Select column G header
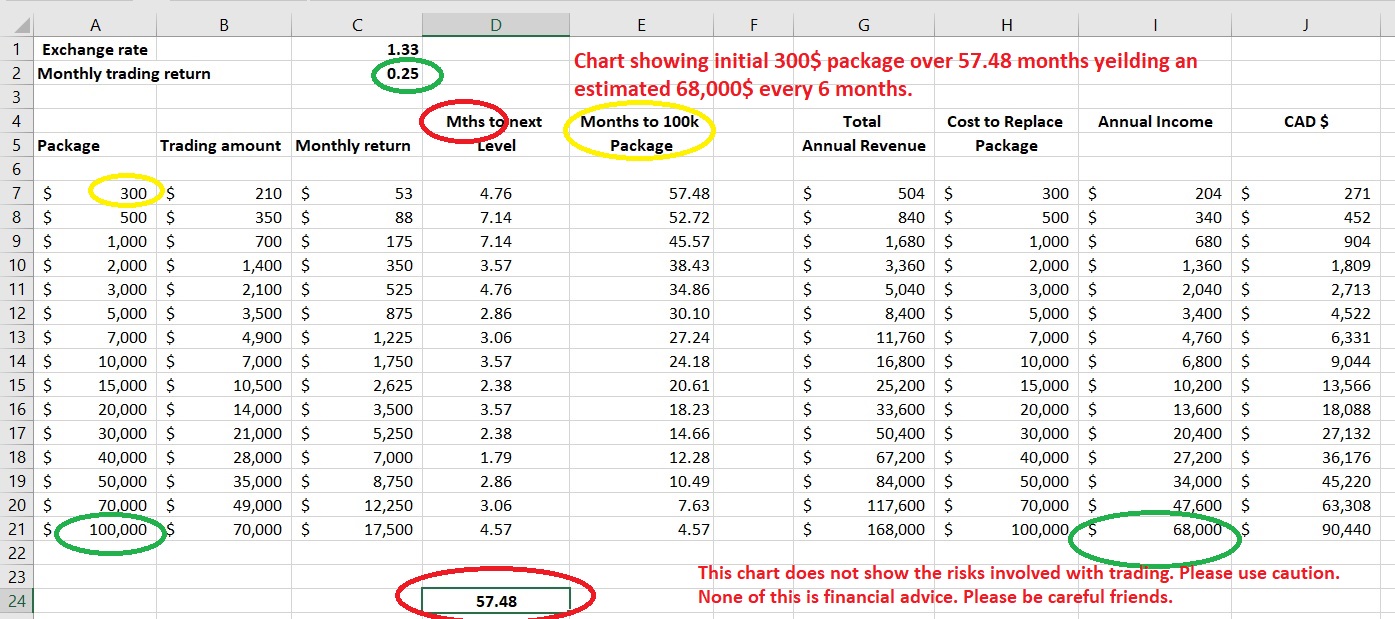Viewport: 1395px width, 619px height. pos(863,25)
